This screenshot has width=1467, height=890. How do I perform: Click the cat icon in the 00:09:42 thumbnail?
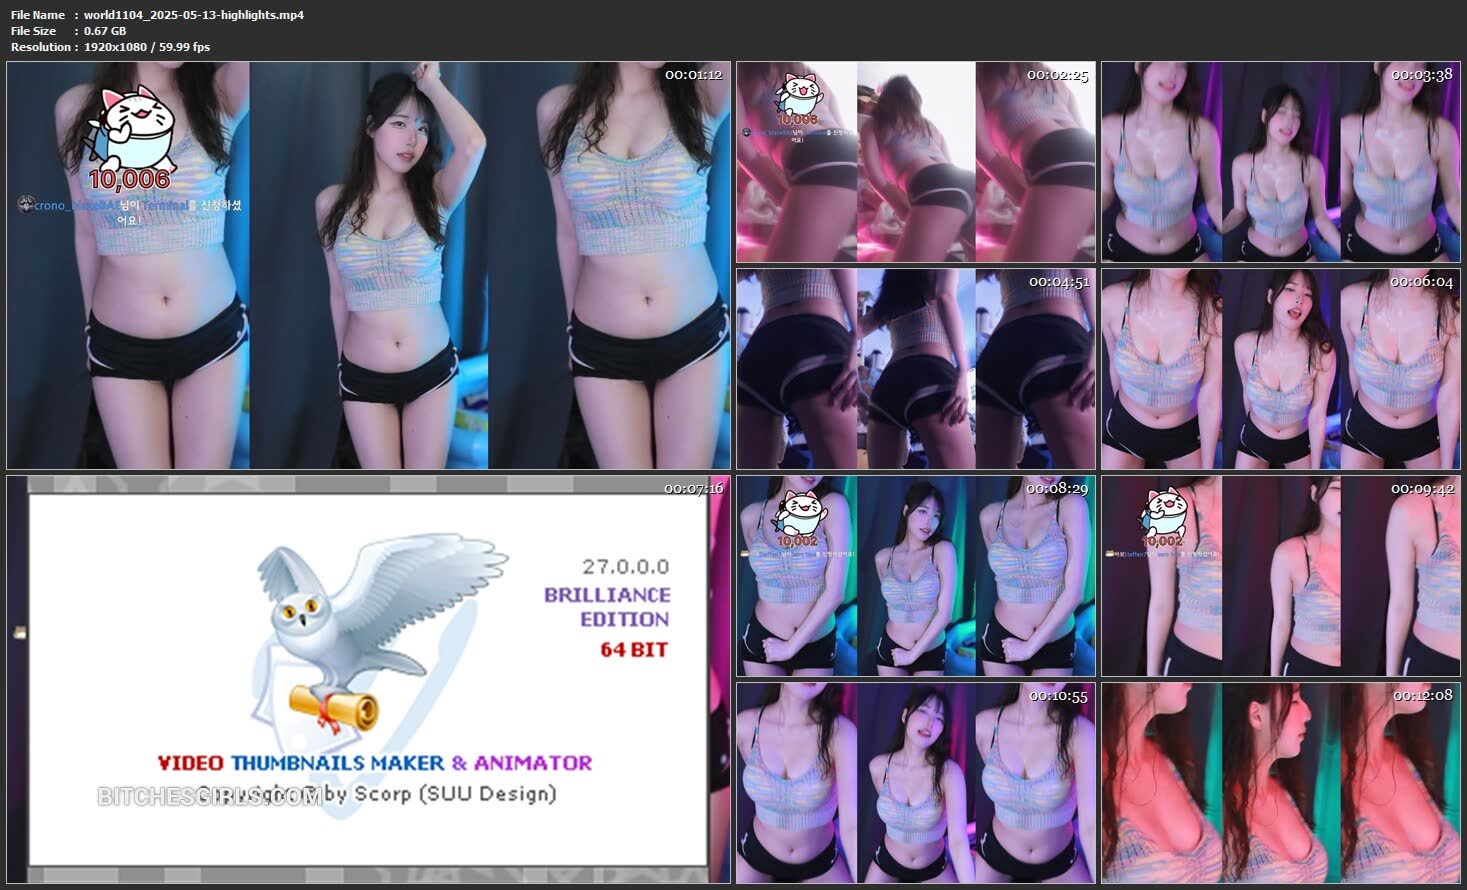(x=1162, y=511)
